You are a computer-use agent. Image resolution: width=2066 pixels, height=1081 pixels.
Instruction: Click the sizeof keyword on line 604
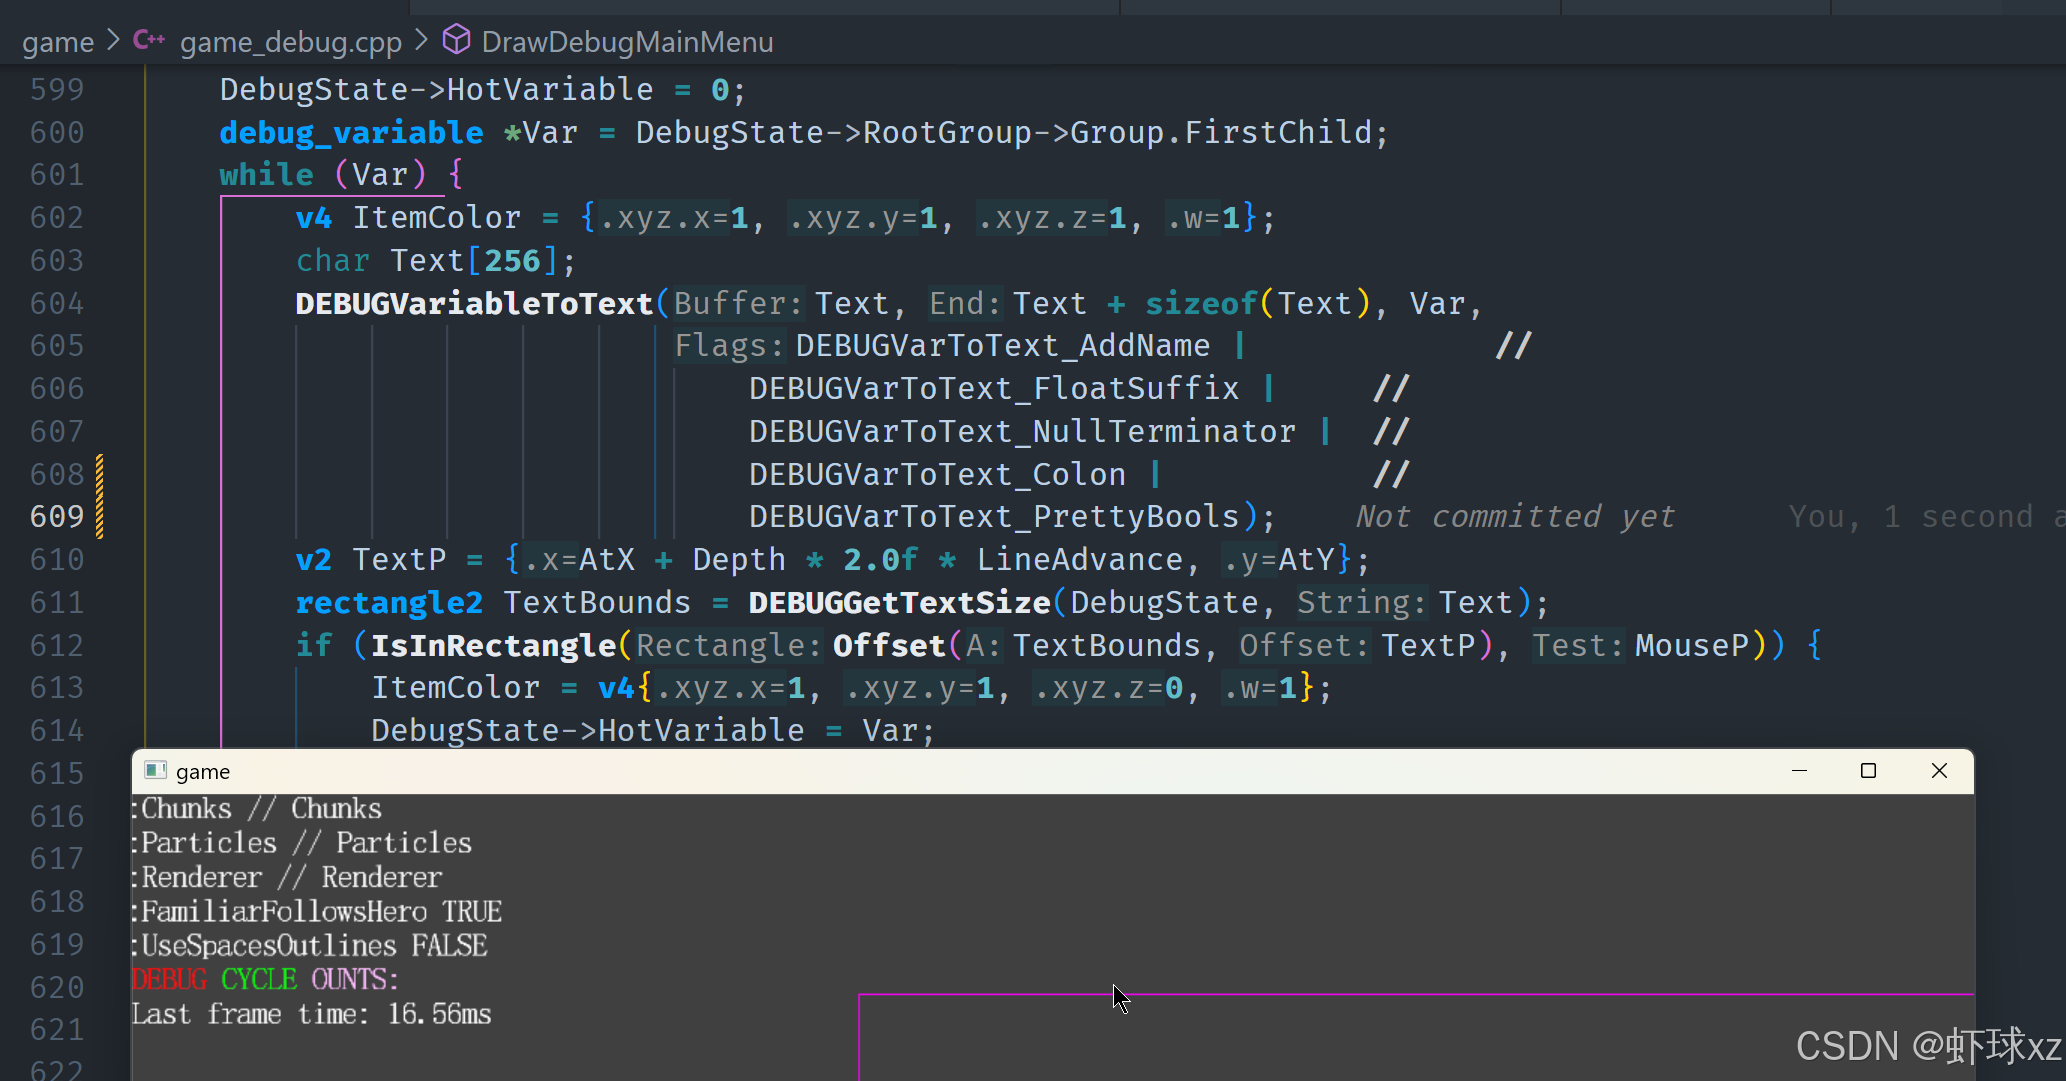click(1200, 304)
